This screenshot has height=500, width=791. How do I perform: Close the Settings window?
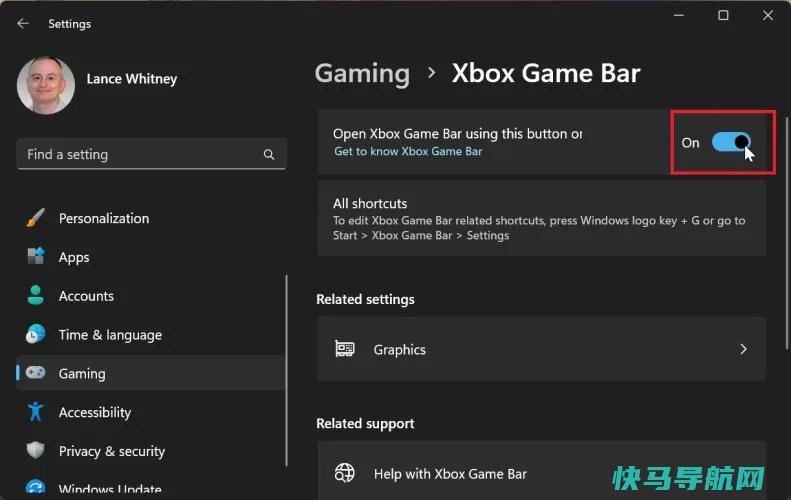[768, 16]
